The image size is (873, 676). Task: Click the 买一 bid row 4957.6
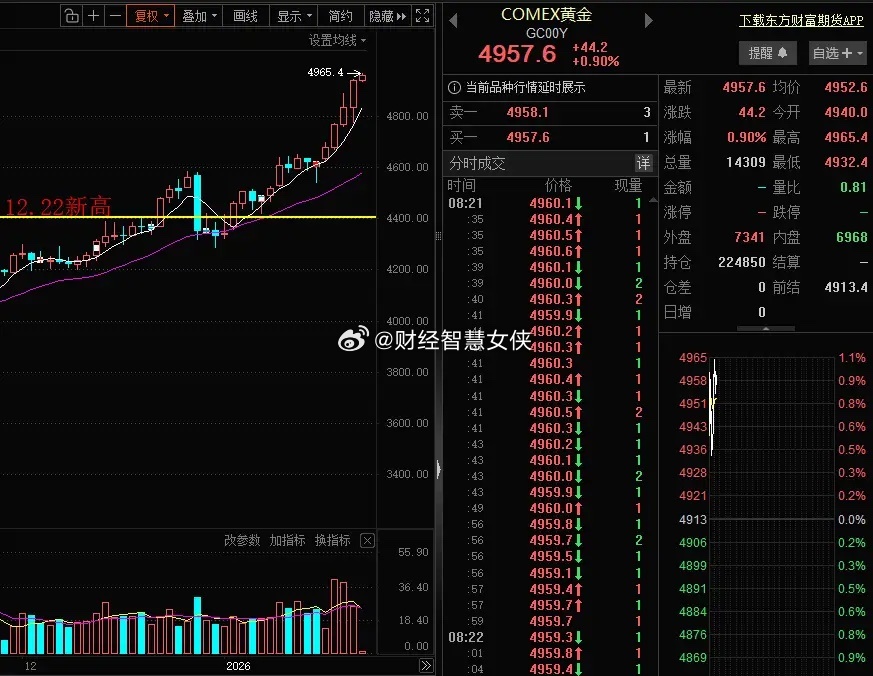[x=550, y=137]
